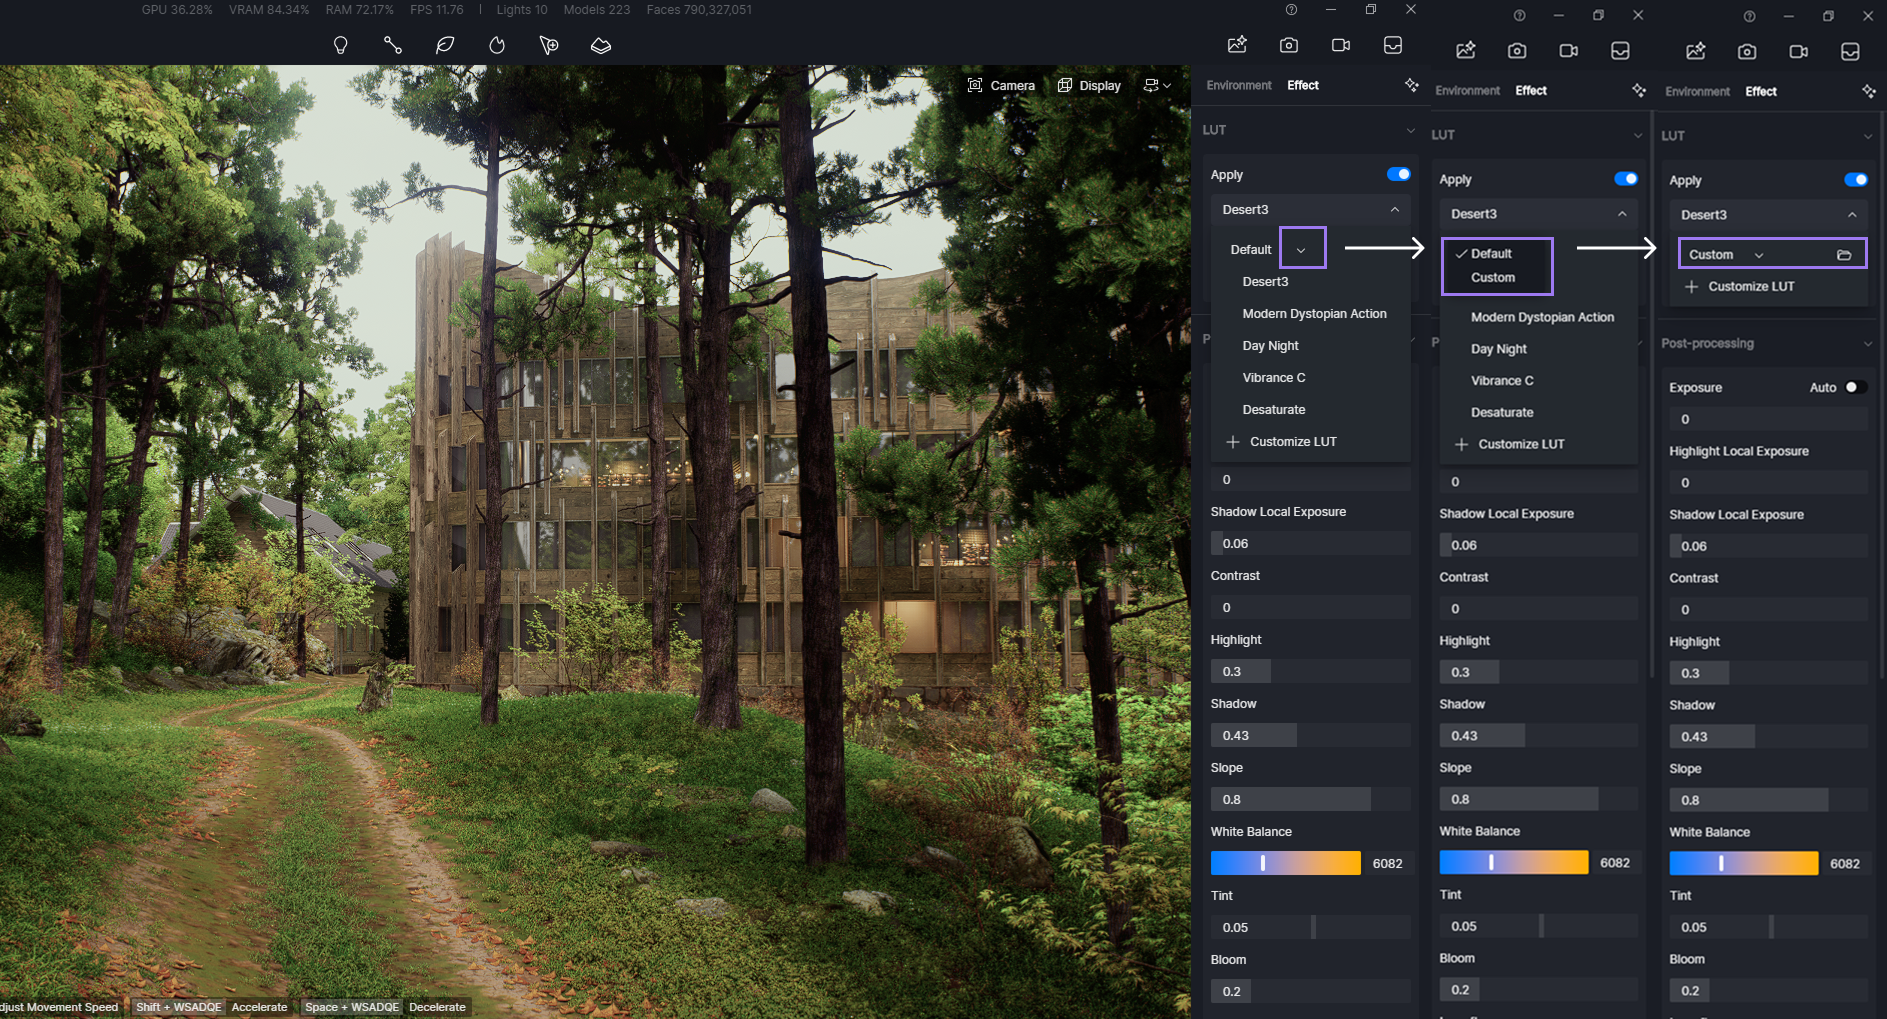Collapse the LUT section chevron in the left panel
This screenshot has height=1019, width=1887.
[x=1410, y=130]
